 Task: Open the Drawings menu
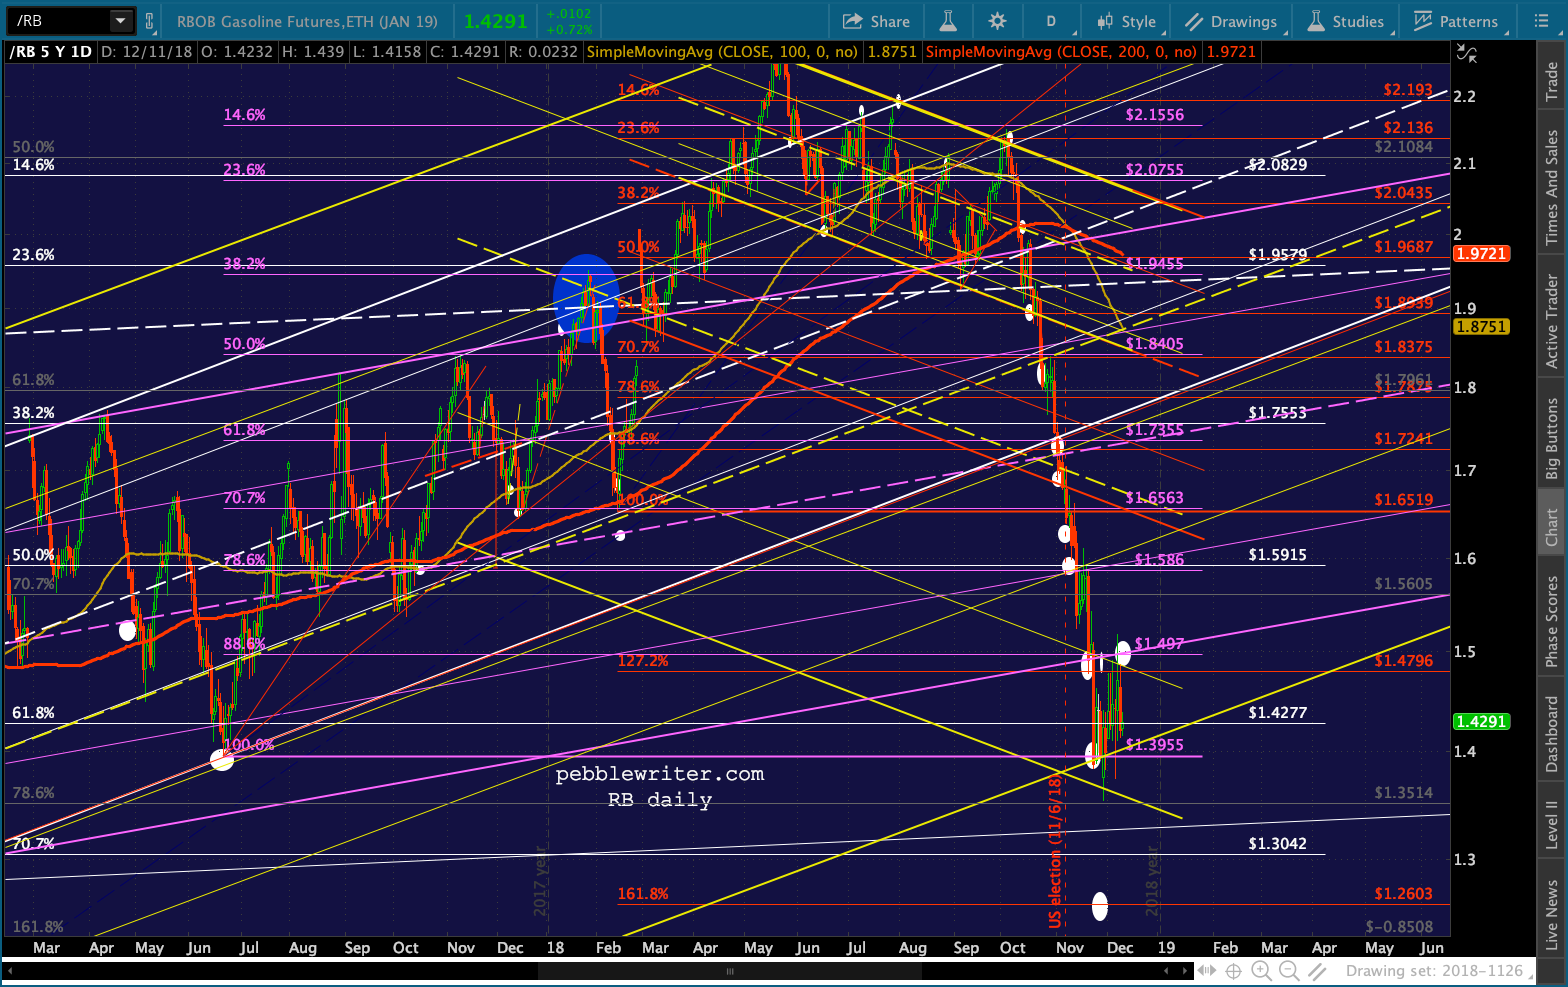(x=1231, y=21)
